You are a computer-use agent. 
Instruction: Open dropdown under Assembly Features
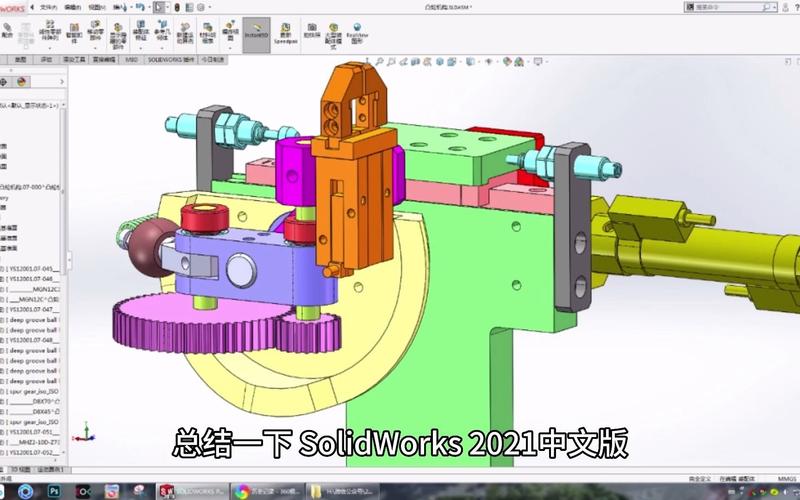(x=141, y=48)
